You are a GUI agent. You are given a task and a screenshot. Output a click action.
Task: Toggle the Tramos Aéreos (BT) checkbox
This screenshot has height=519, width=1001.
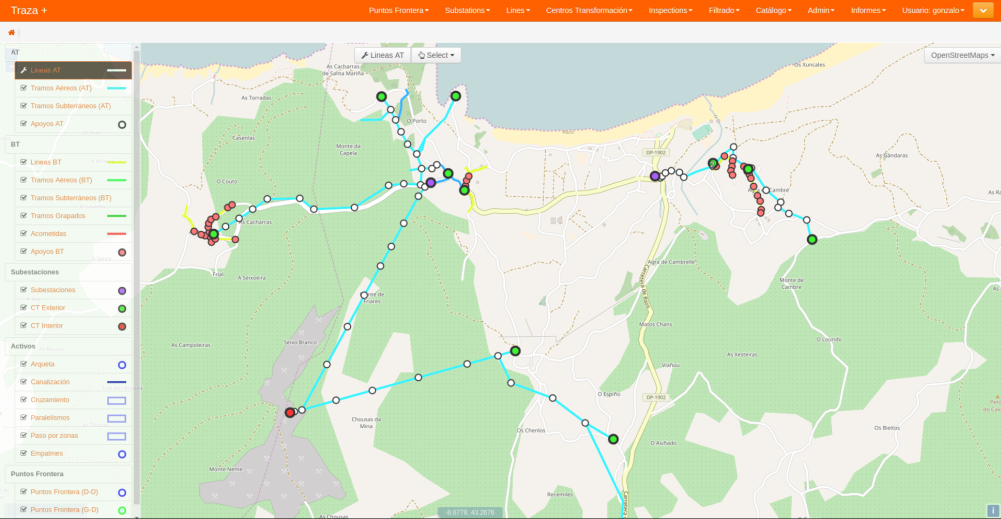pyautogui.click(x=24, y=180)
